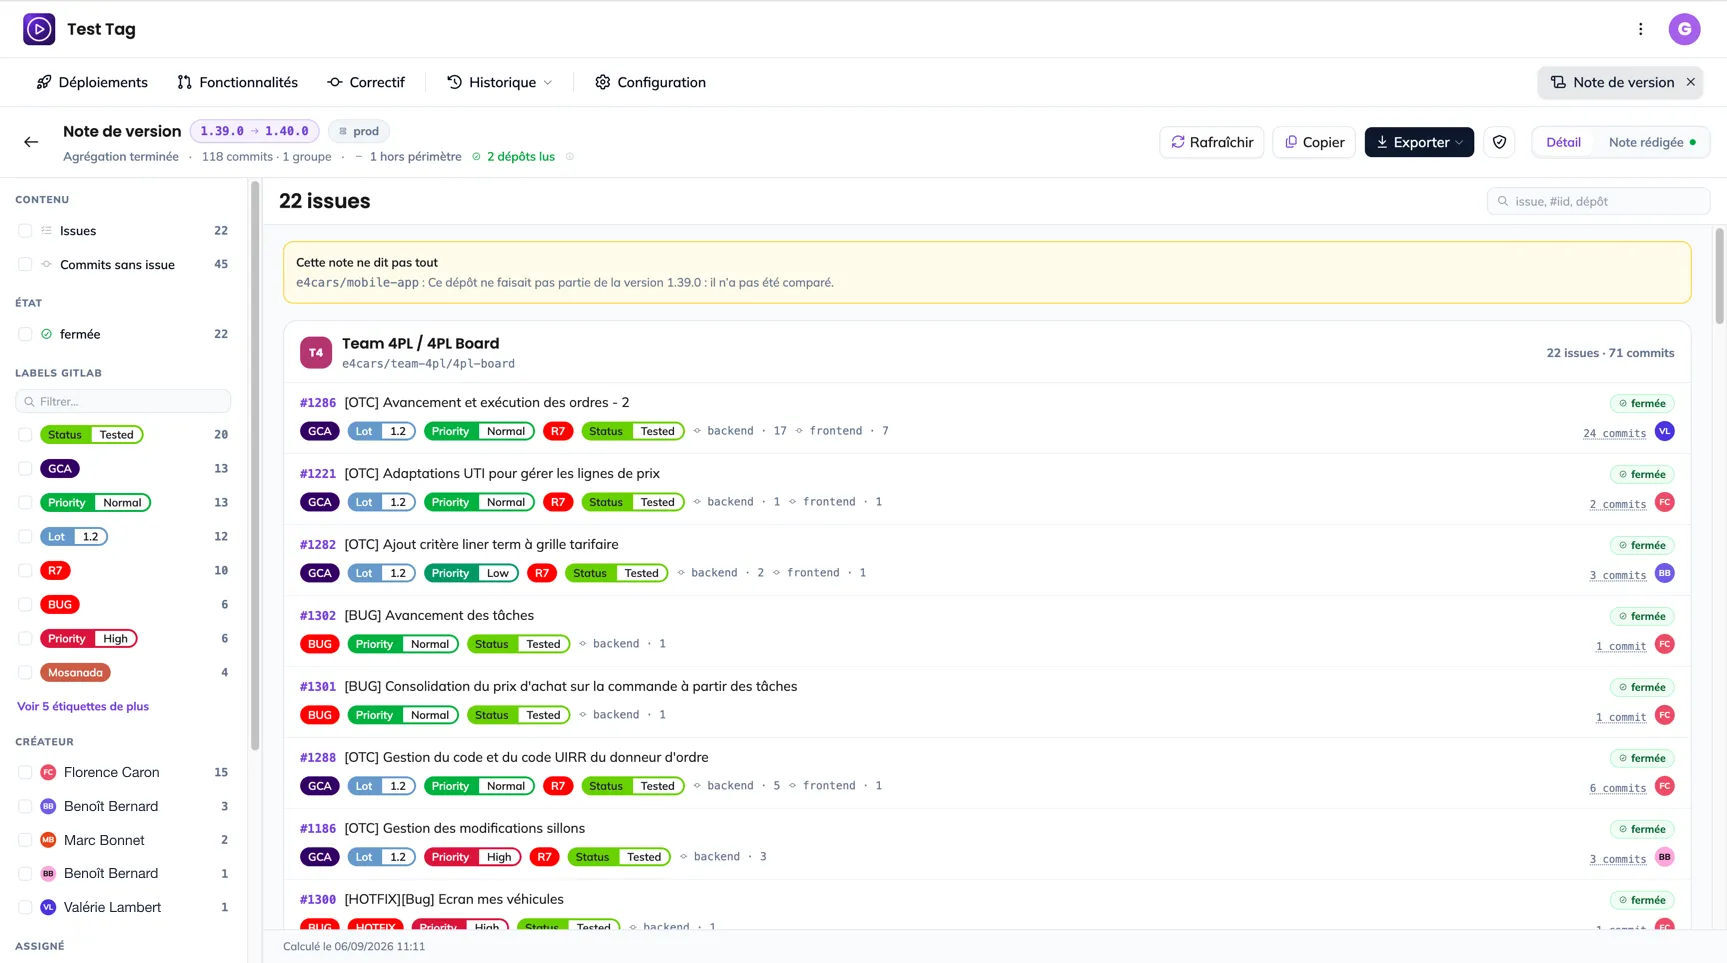This screenshot has height=963, width=1727.
Task: Close the Note de version tab
Action: tap(1691, 82)
